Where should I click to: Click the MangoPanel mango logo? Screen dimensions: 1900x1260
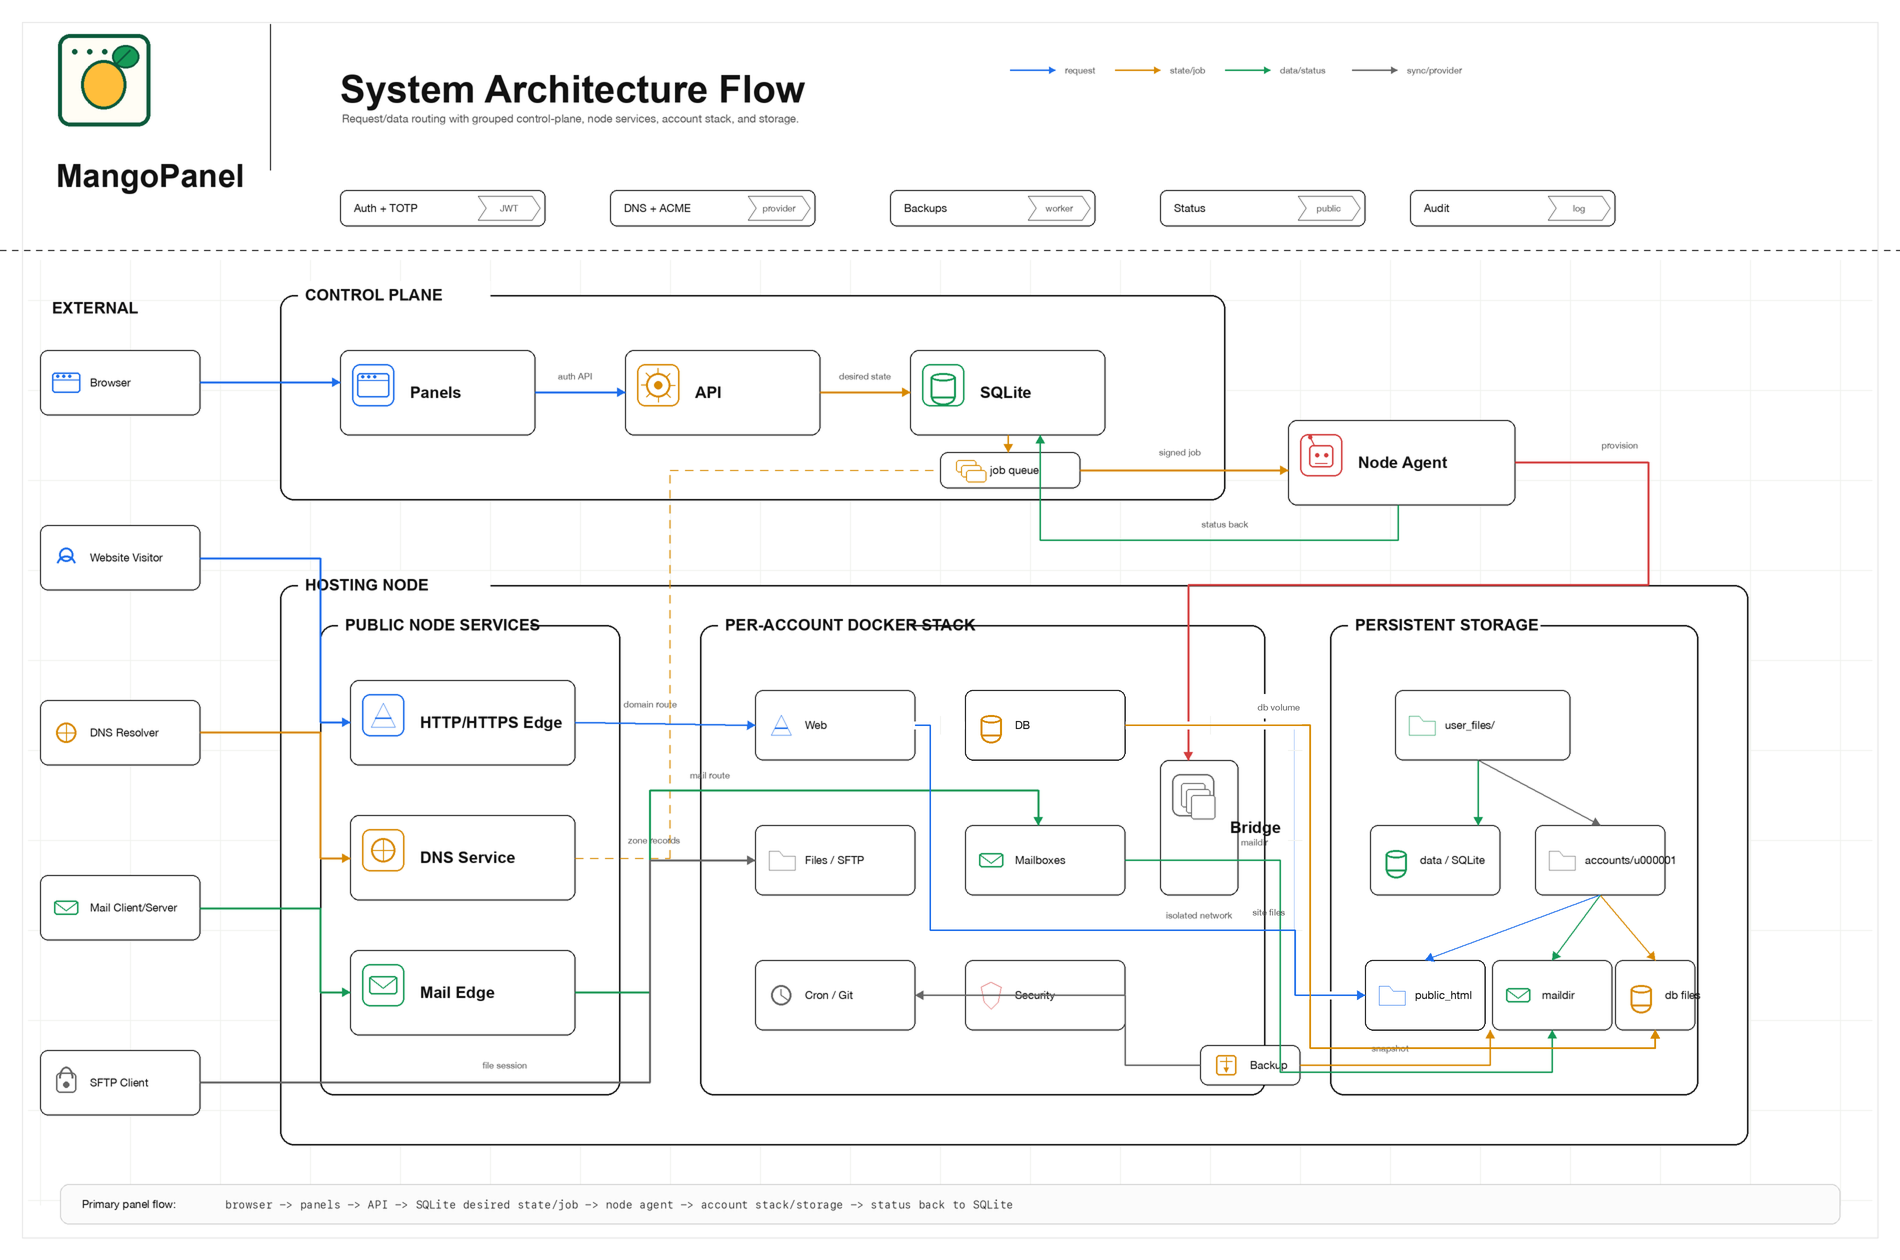point(104,80)
